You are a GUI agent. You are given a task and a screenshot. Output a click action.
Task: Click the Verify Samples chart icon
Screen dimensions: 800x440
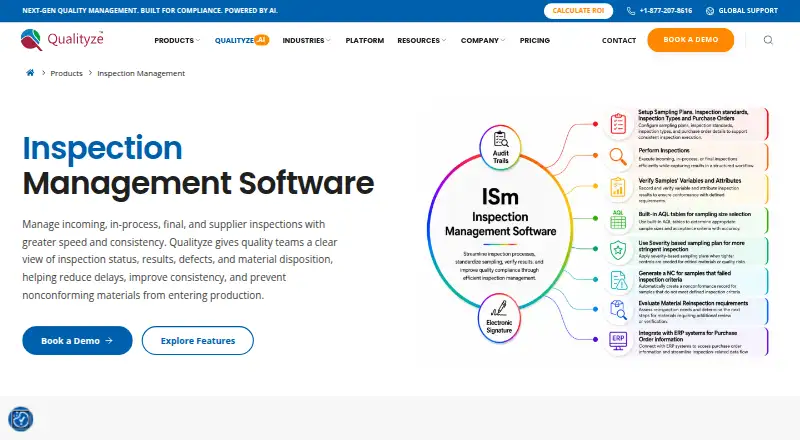(x=618, y=187)
